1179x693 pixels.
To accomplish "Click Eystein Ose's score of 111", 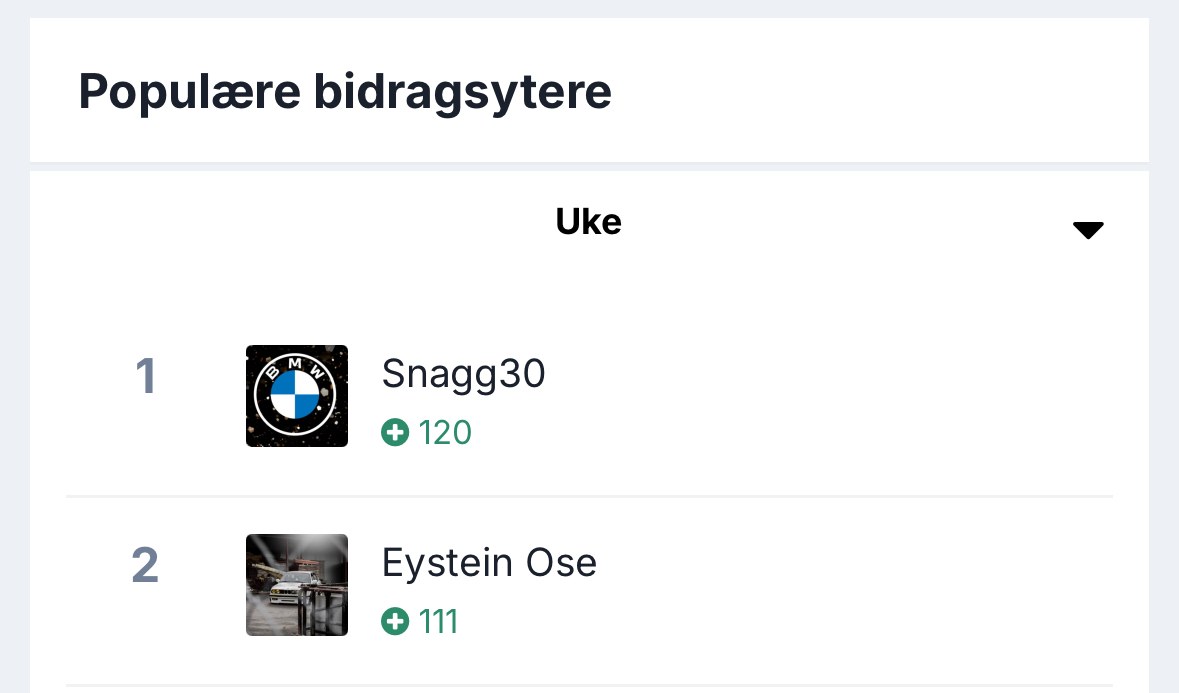I will click(438, 622).
